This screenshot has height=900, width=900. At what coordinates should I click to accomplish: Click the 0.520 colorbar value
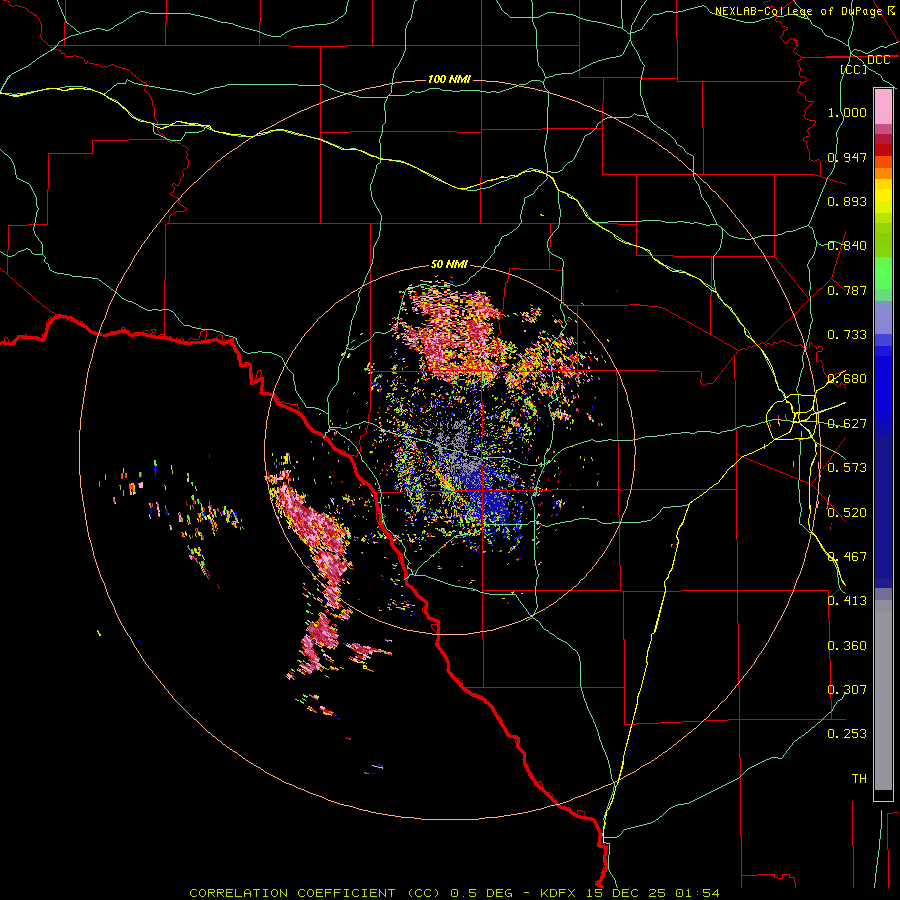tap(847, 513)
